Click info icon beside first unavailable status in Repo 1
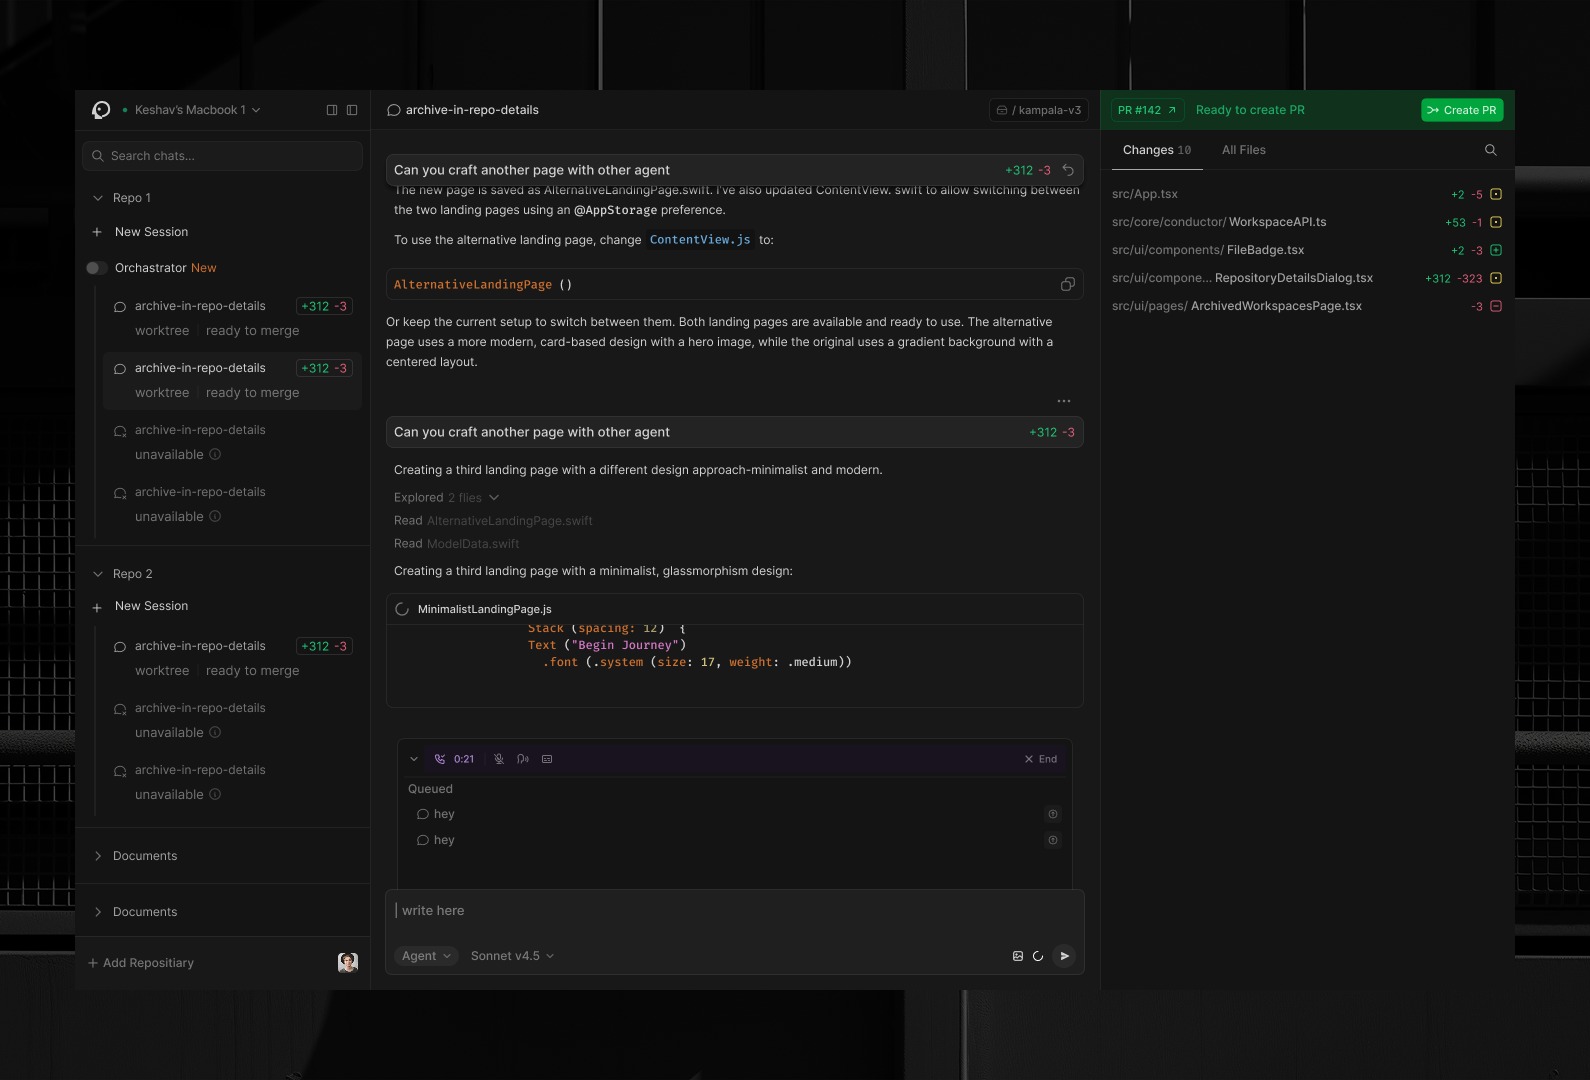The image size is (1590, 1080). click(x=215, y=455)
